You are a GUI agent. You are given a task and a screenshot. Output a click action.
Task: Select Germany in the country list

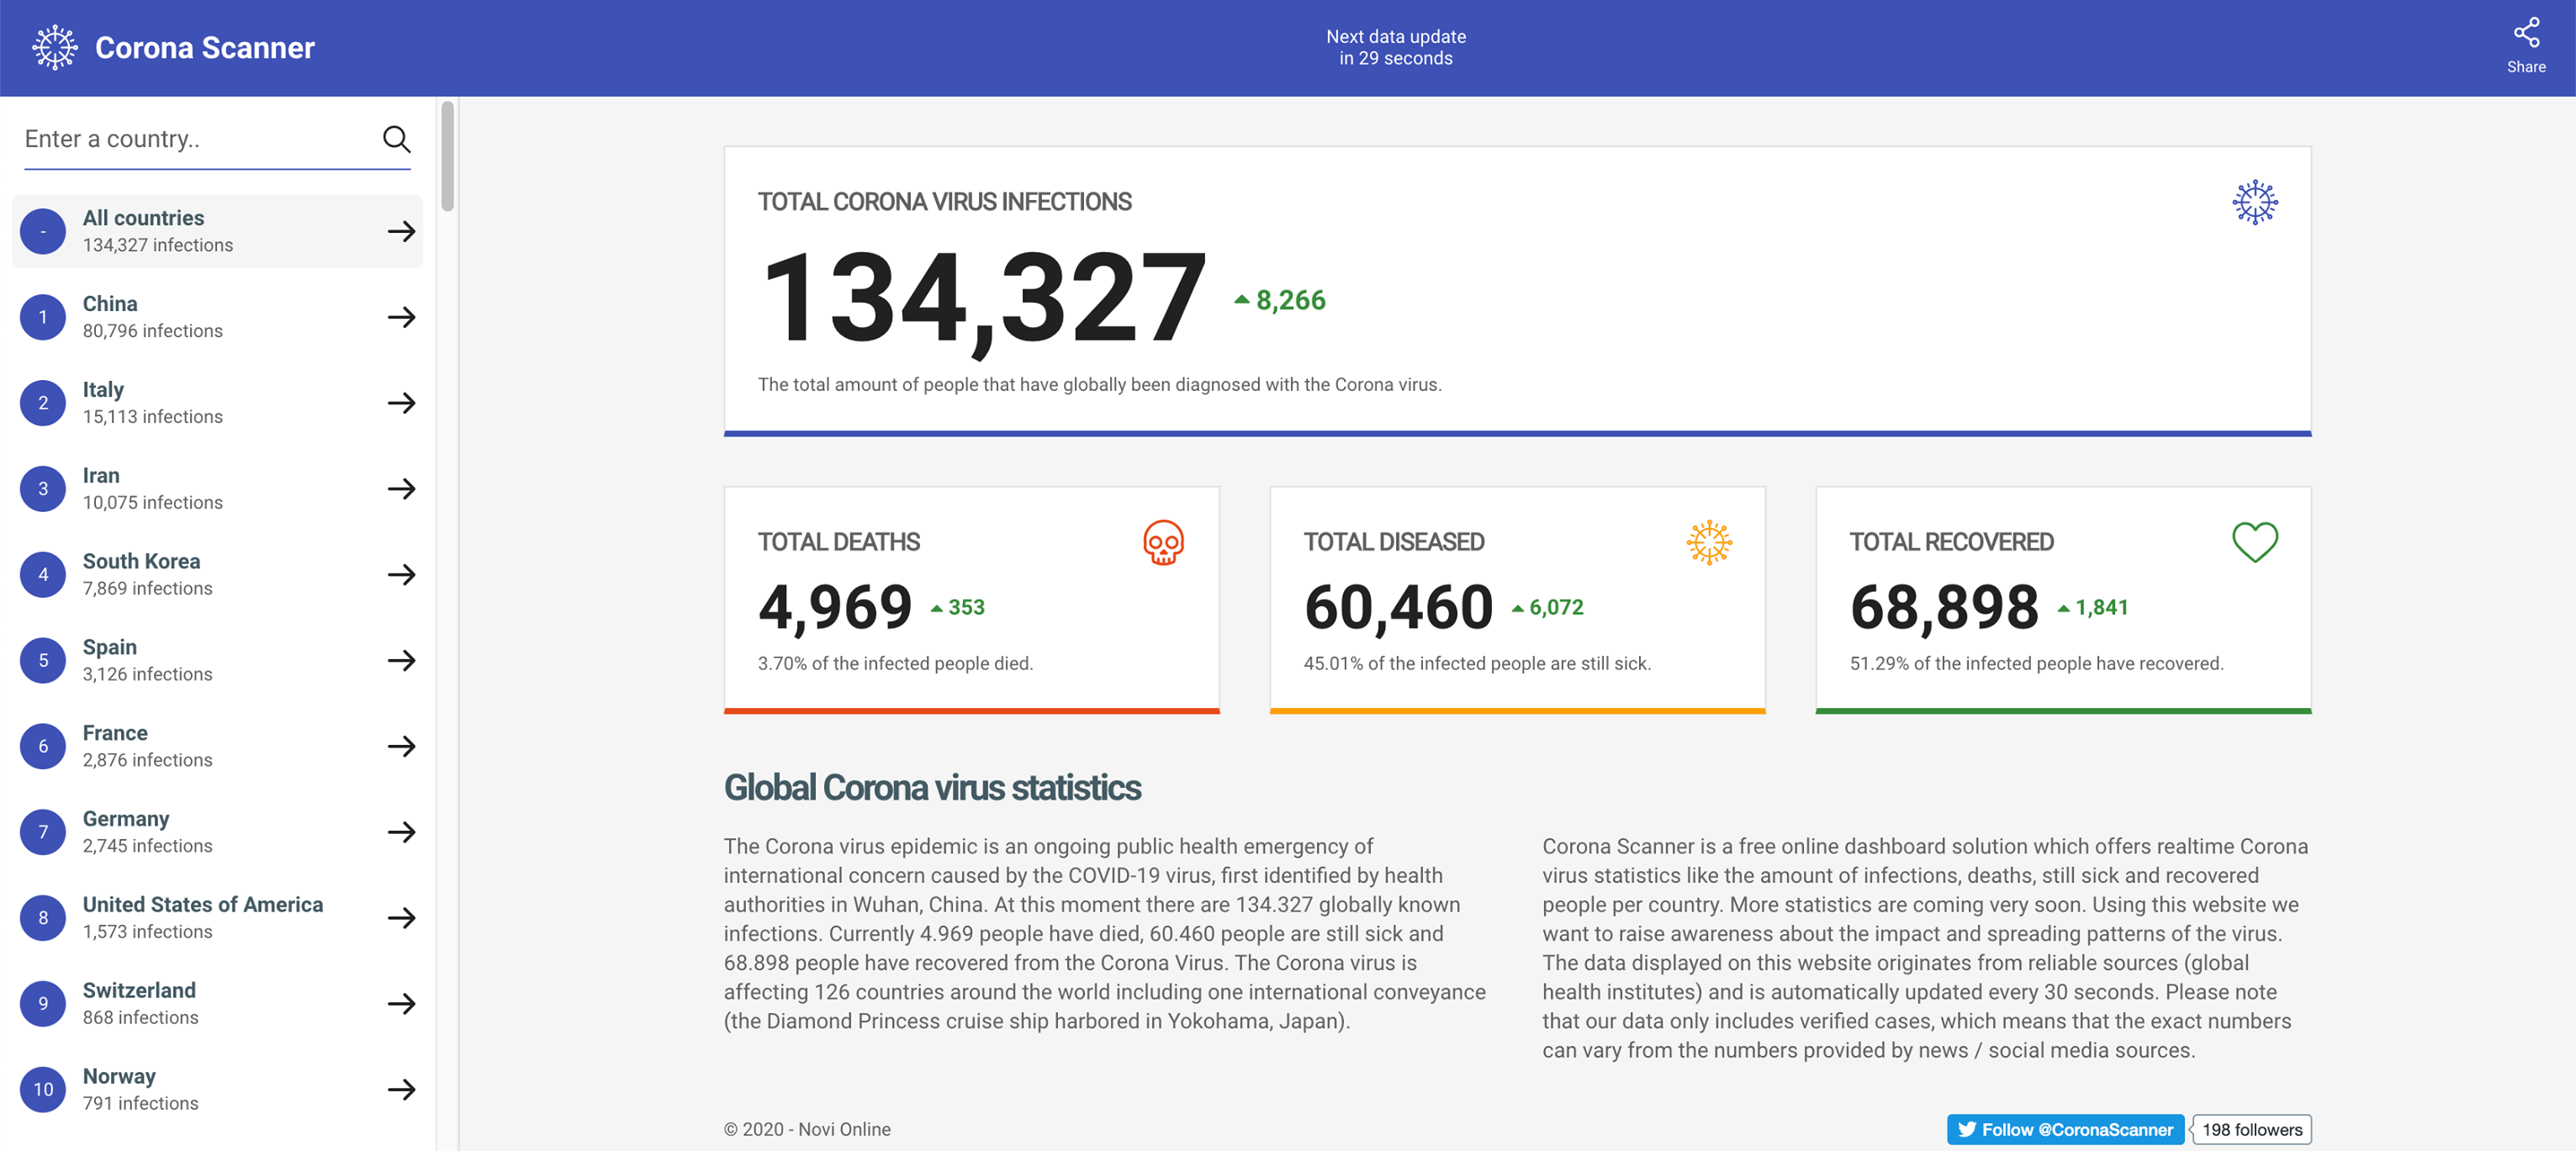(x=217, y=832)
